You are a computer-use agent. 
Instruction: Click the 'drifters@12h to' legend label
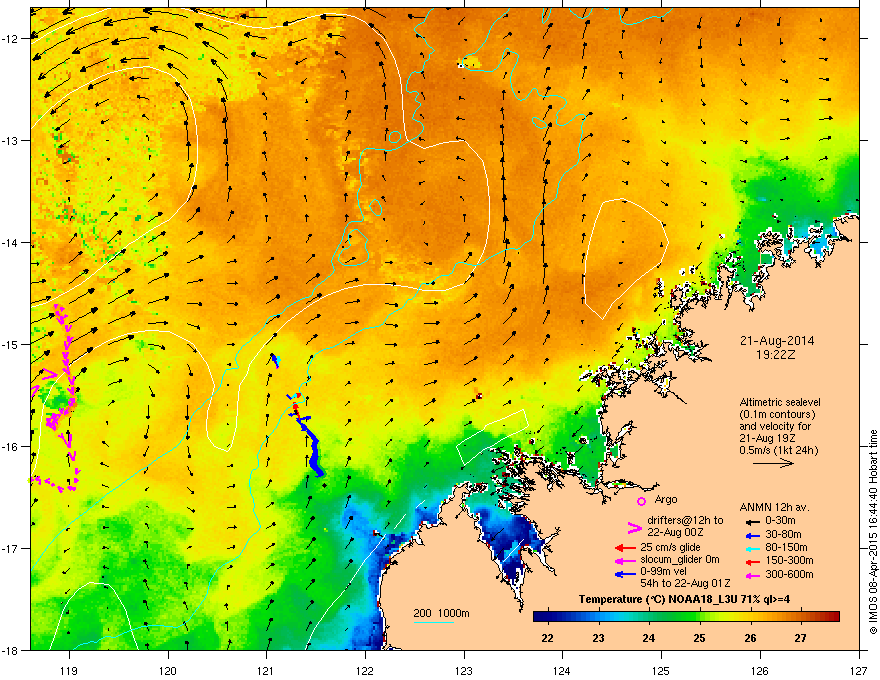[x=685, y=520]
